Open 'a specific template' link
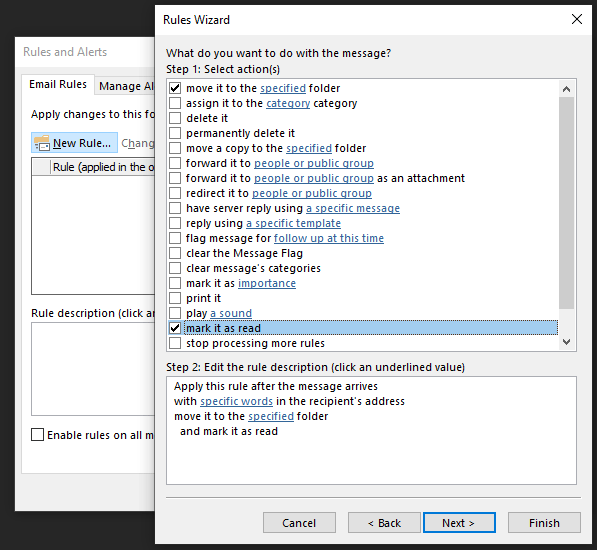597x550 pixels. pos(294,223)
